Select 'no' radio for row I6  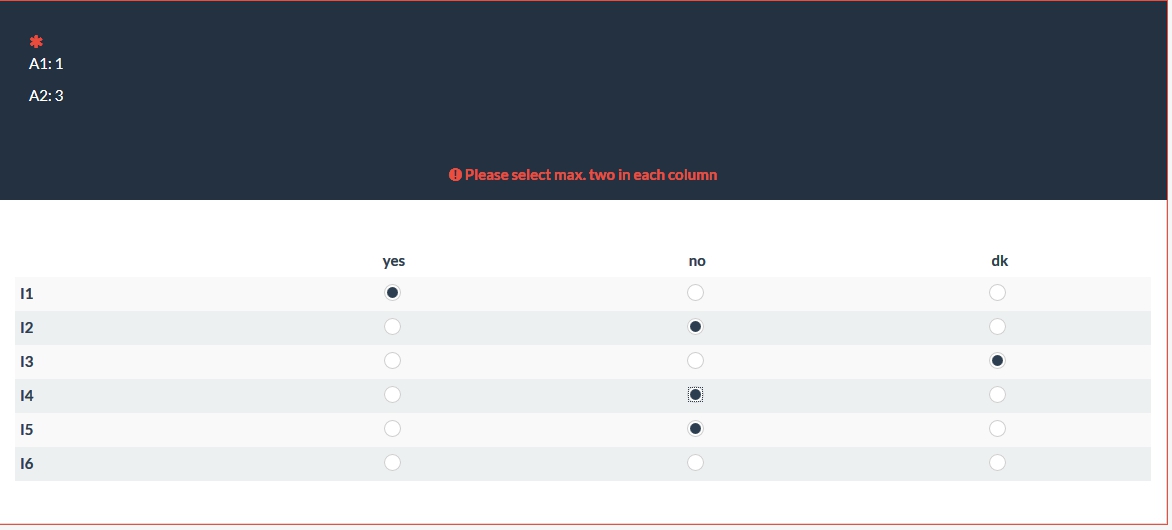[x=696, y=463]
